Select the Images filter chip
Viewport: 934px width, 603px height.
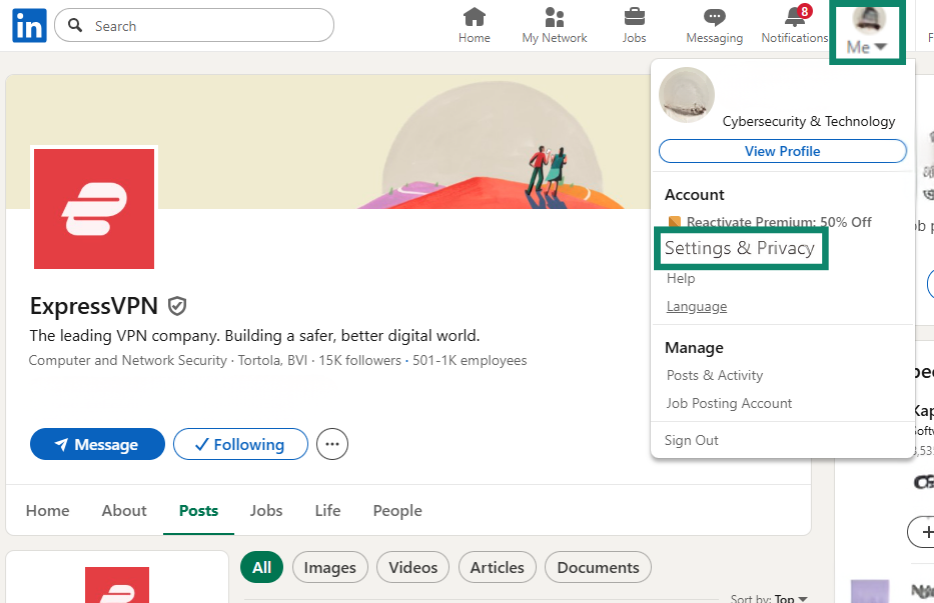coord(329,567)
